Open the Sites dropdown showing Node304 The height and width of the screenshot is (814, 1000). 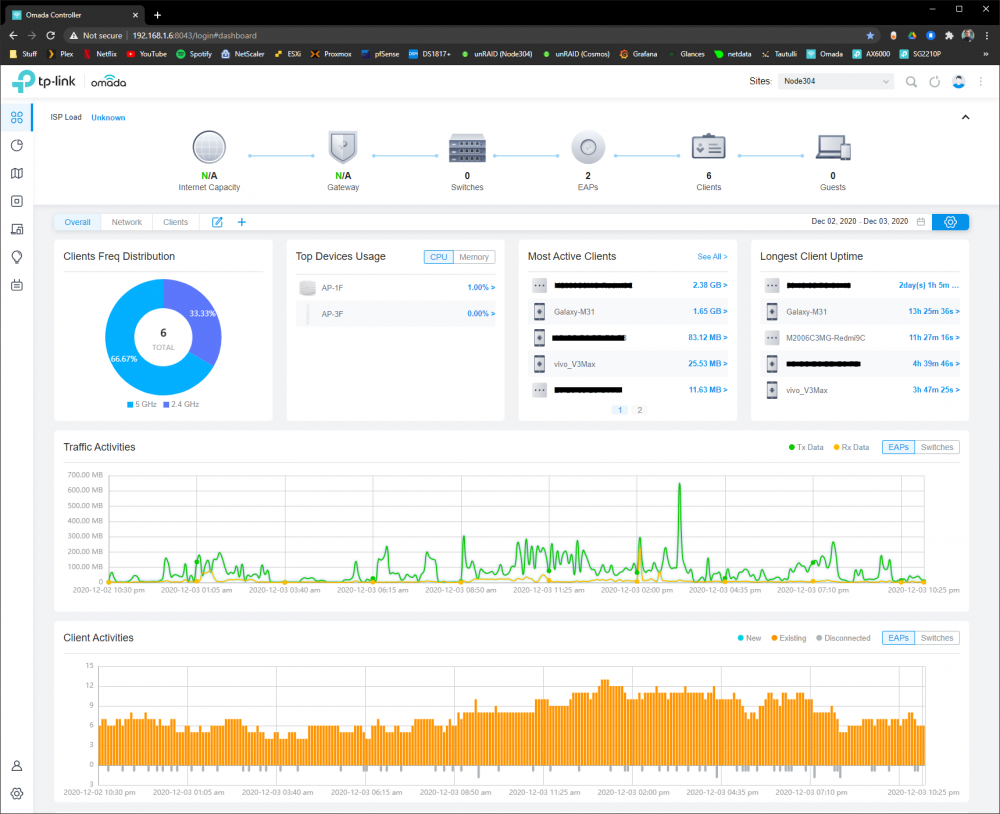[836, 81]
